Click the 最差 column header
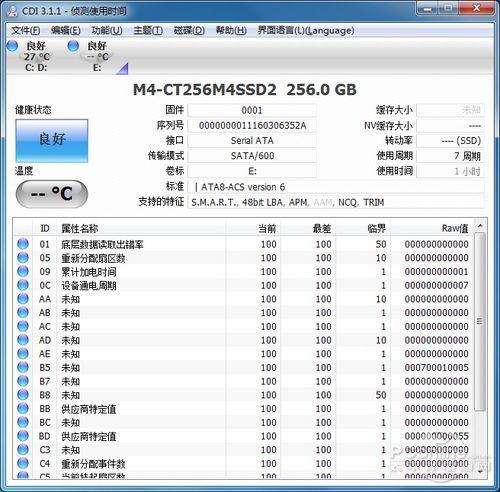This screenshot has width=500, height=492. (x=308, y=229)
